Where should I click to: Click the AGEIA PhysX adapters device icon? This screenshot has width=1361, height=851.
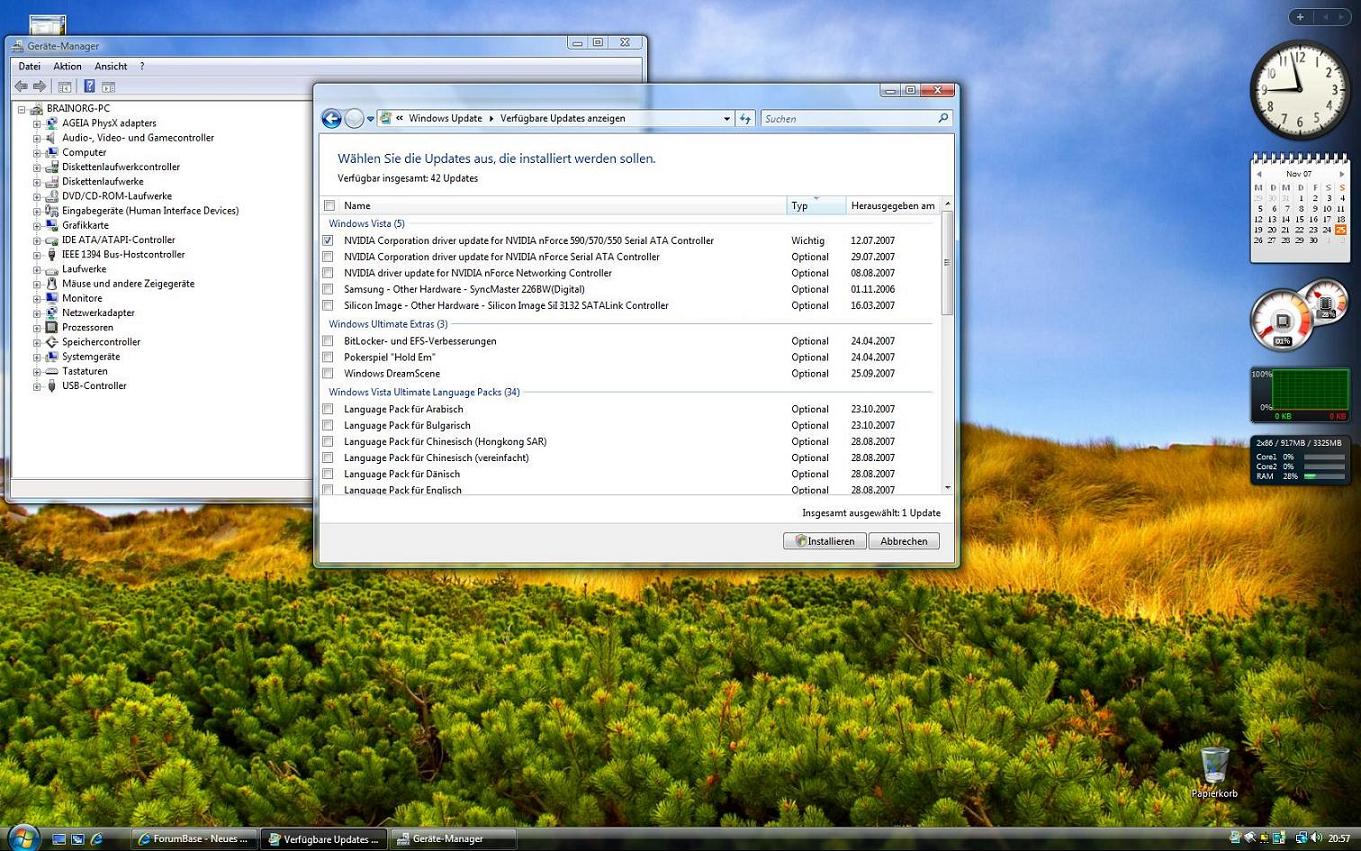tap(52, 123)
